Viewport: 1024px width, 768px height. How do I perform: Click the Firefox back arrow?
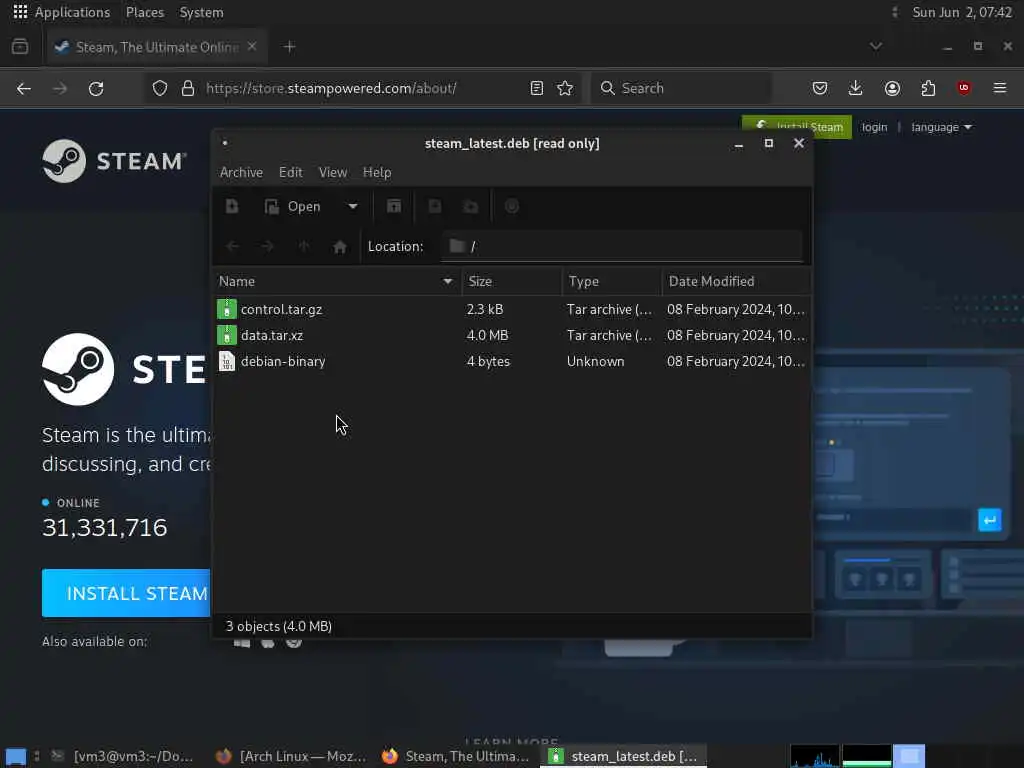(24, 88)
